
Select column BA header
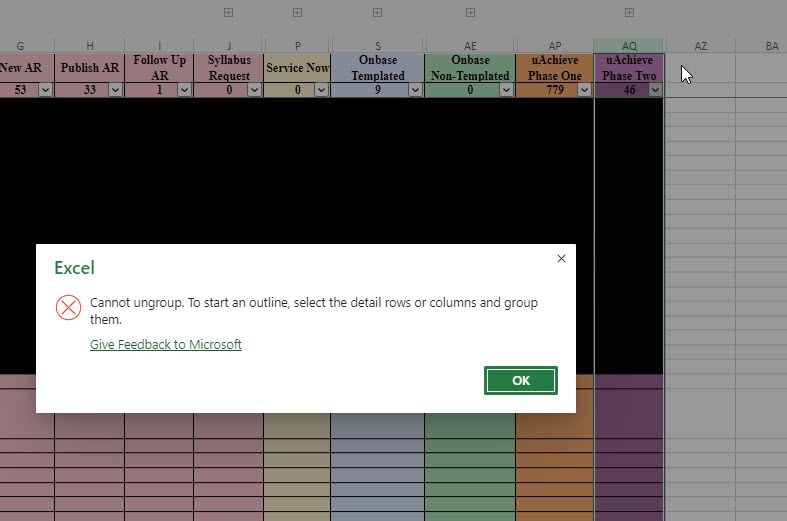[762, 46]
